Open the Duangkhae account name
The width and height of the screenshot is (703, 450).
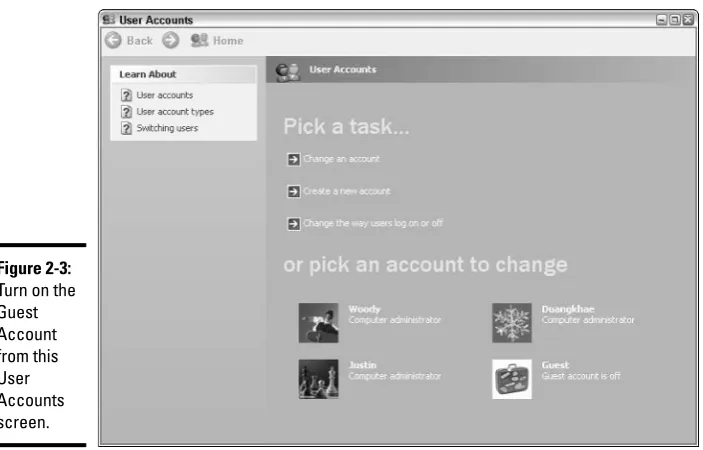[x=568, y=309]
